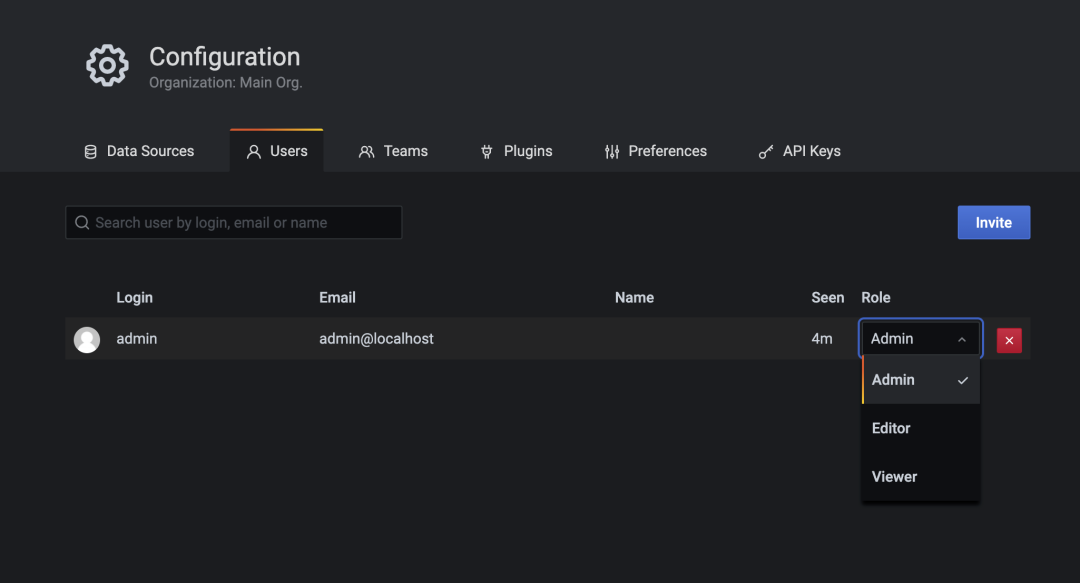
Task: Click the Configuration gear icon
Action: (107, 65)
